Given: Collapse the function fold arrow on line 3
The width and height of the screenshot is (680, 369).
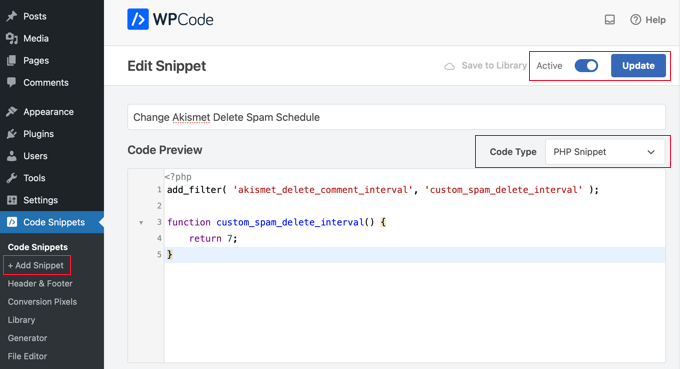Looking at the screenshot, I should coord(141,222).
